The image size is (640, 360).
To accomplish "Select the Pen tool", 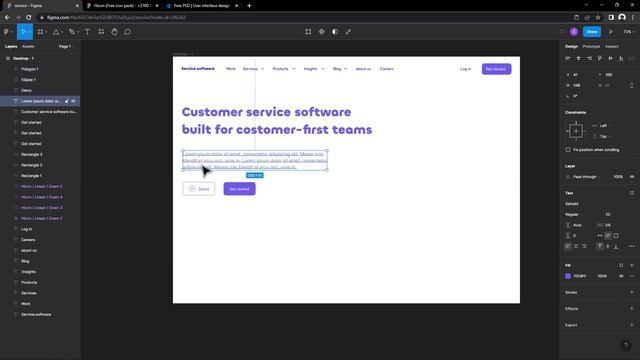I will [x=71, y=32].
